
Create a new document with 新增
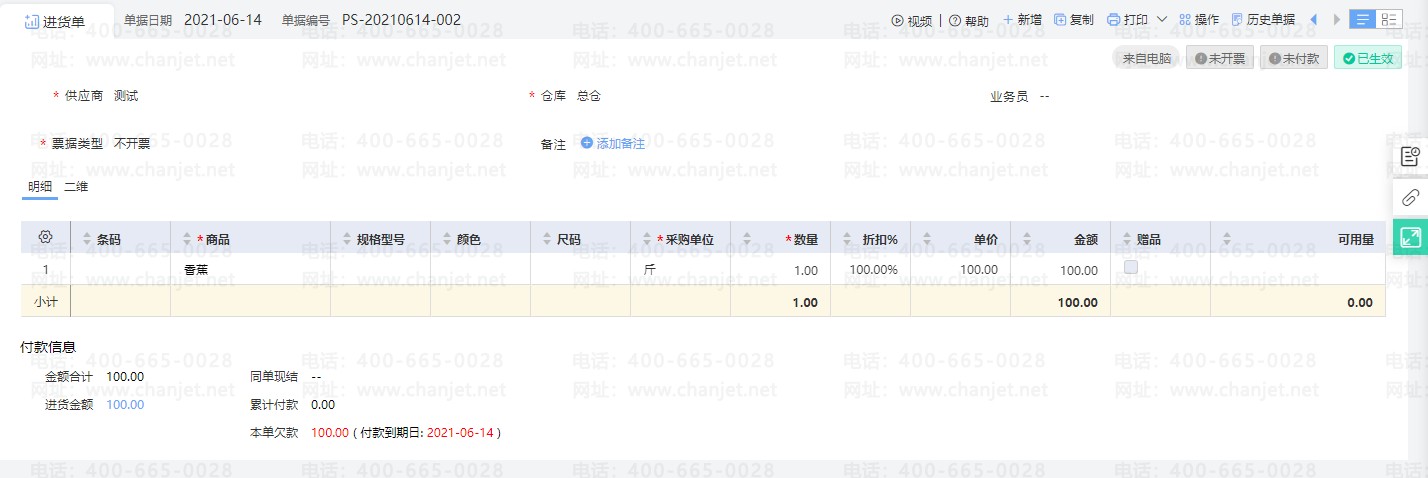[1021, 20]
